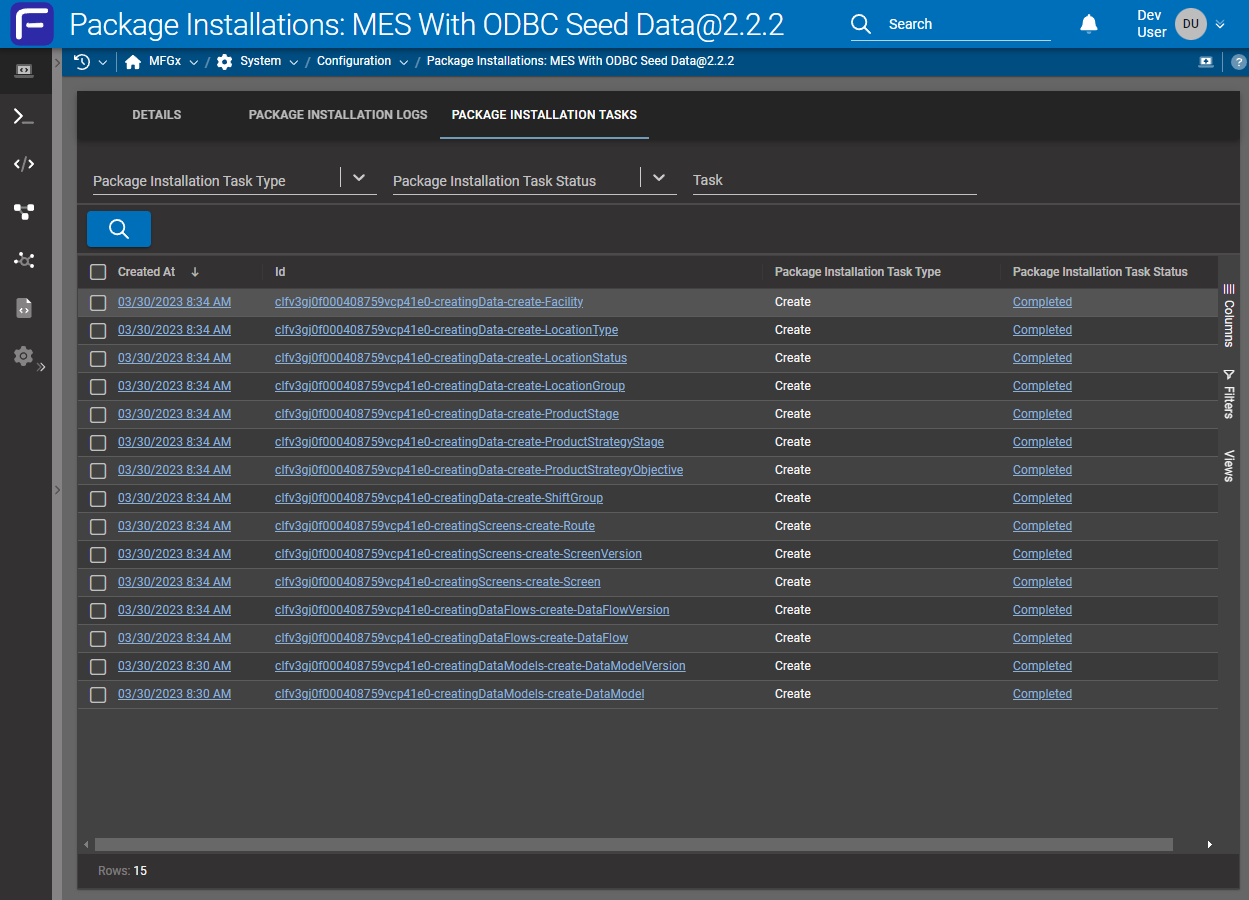Open the creatingDataFlows-create-DataFlowVersion Id link

[472, 610]
